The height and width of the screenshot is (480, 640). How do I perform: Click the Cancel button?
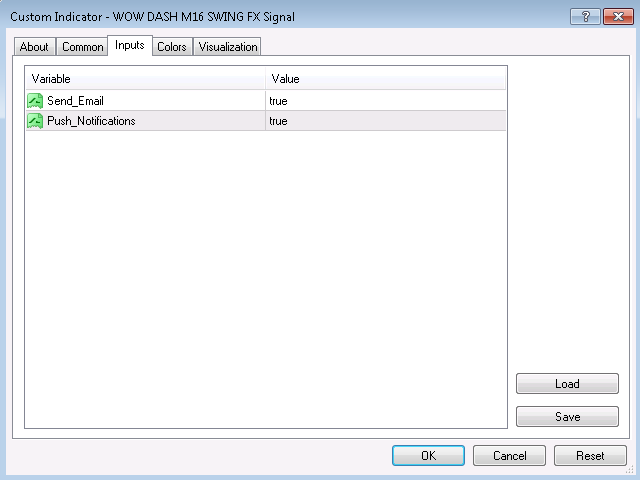tap(509, 456)
